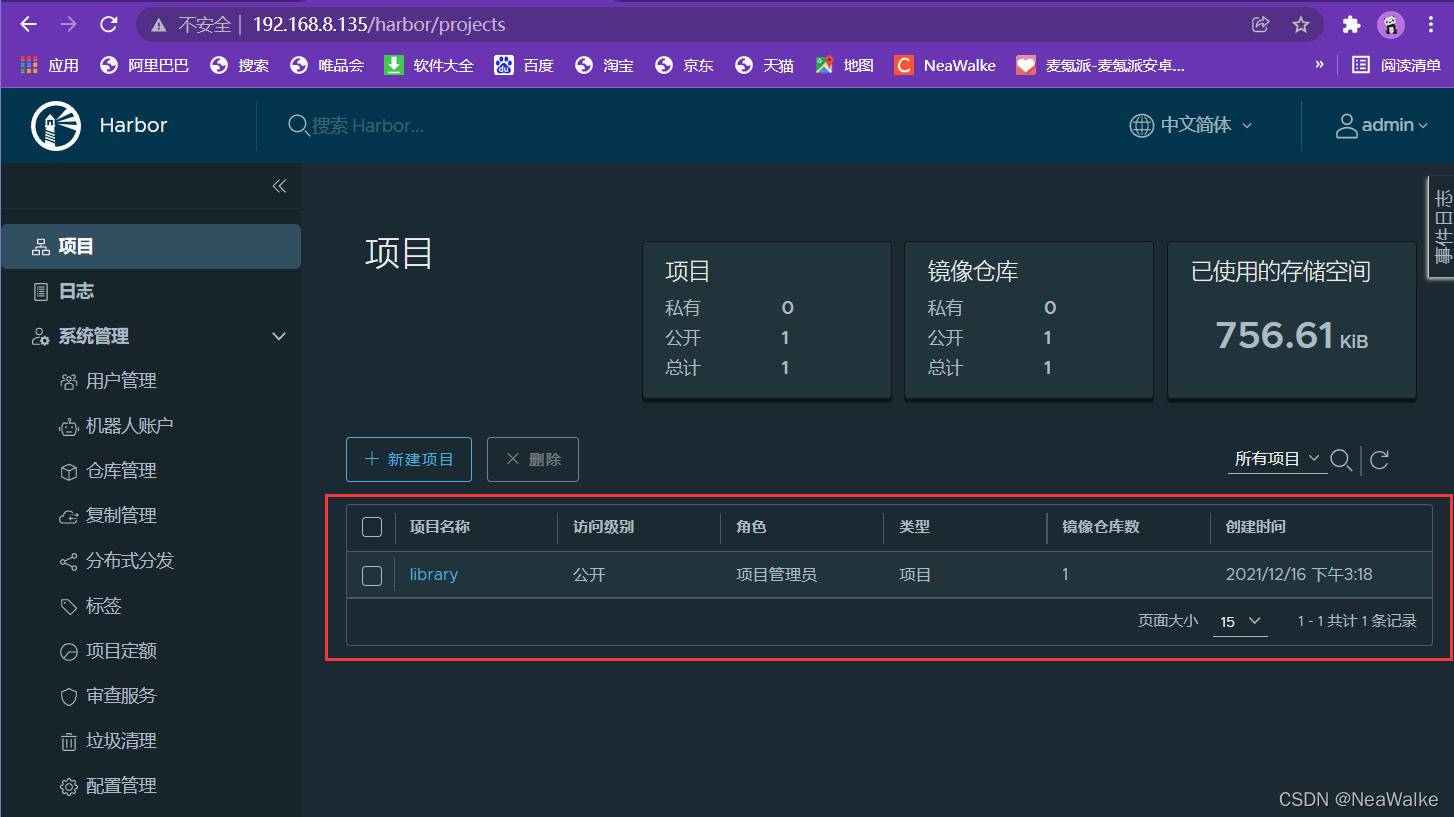
Task: Open 复制管理 using its replication icon
Action: [x=68, y=515]
